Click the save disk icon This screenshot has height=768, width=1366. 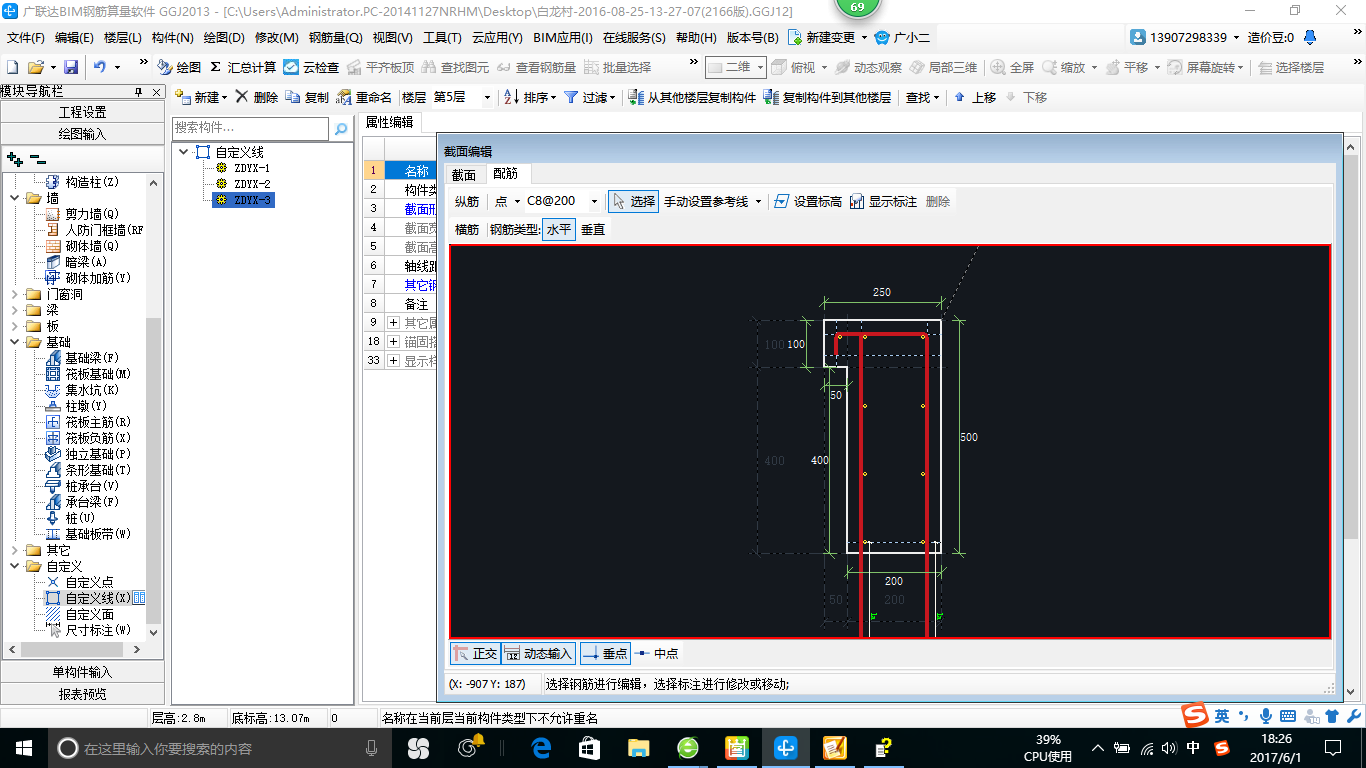click(71, 68)
